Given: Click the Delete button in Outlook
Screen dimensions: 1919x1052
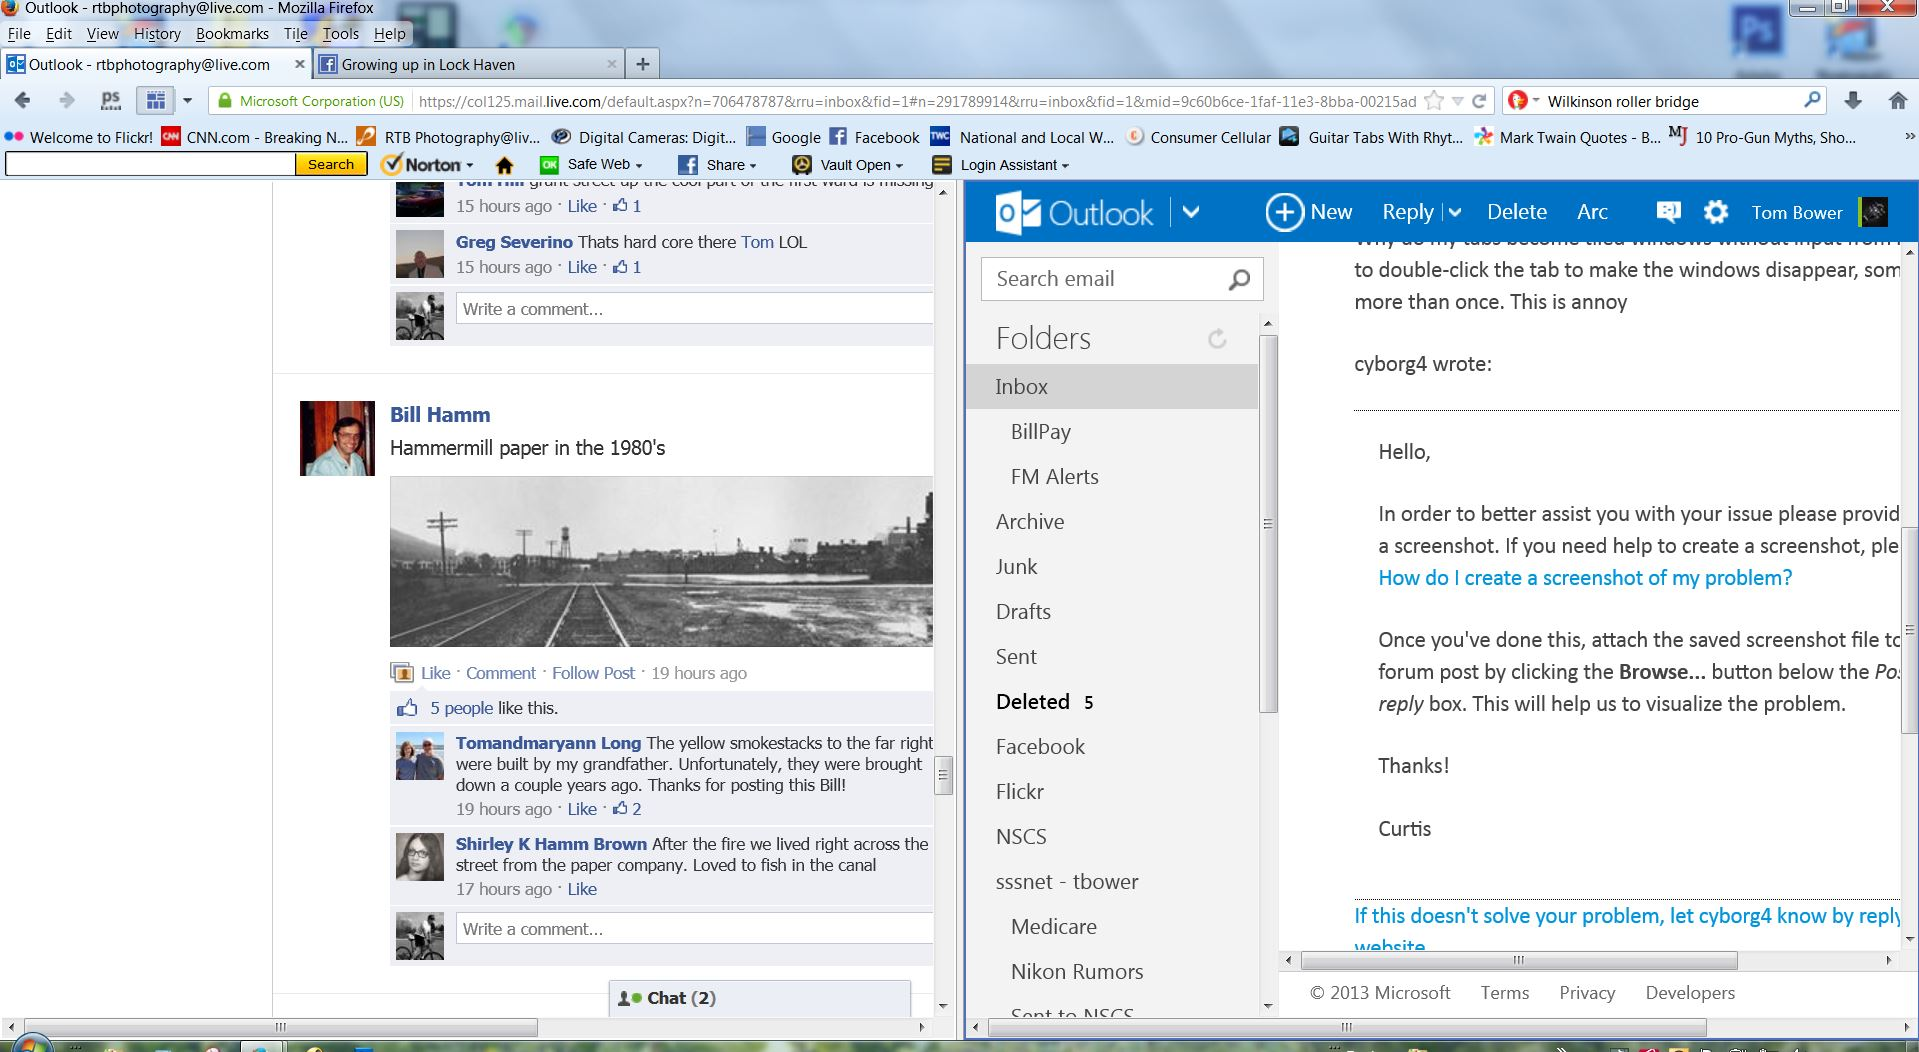Looking at the screenshot, I should pos(1516,212).
